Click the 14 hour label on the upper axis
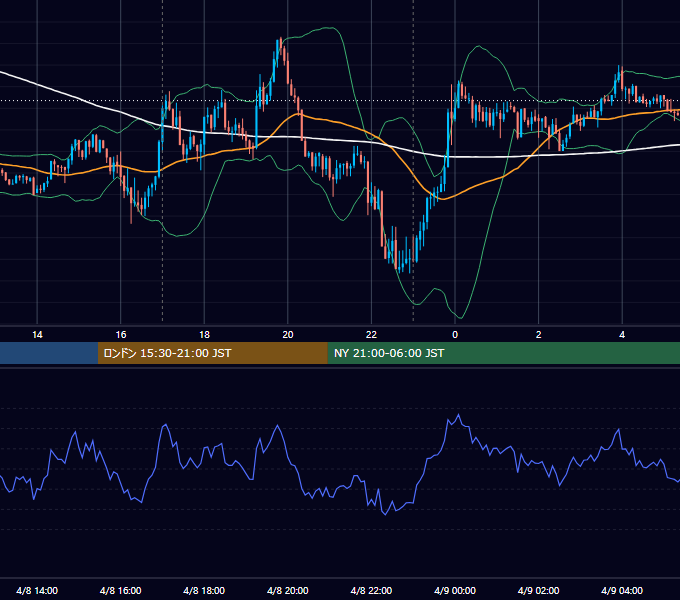Image resolution: width=680 pixels, height=600 pixels. (37, 335)
